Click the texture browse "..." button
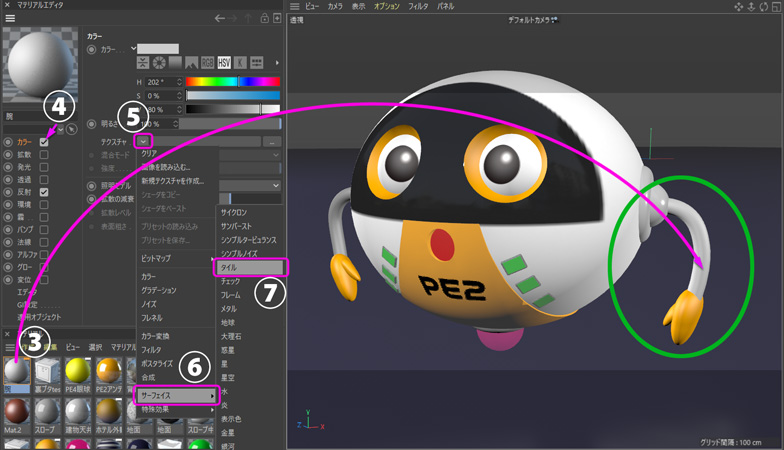Screen dimensions: 784x450 (273, 142)
